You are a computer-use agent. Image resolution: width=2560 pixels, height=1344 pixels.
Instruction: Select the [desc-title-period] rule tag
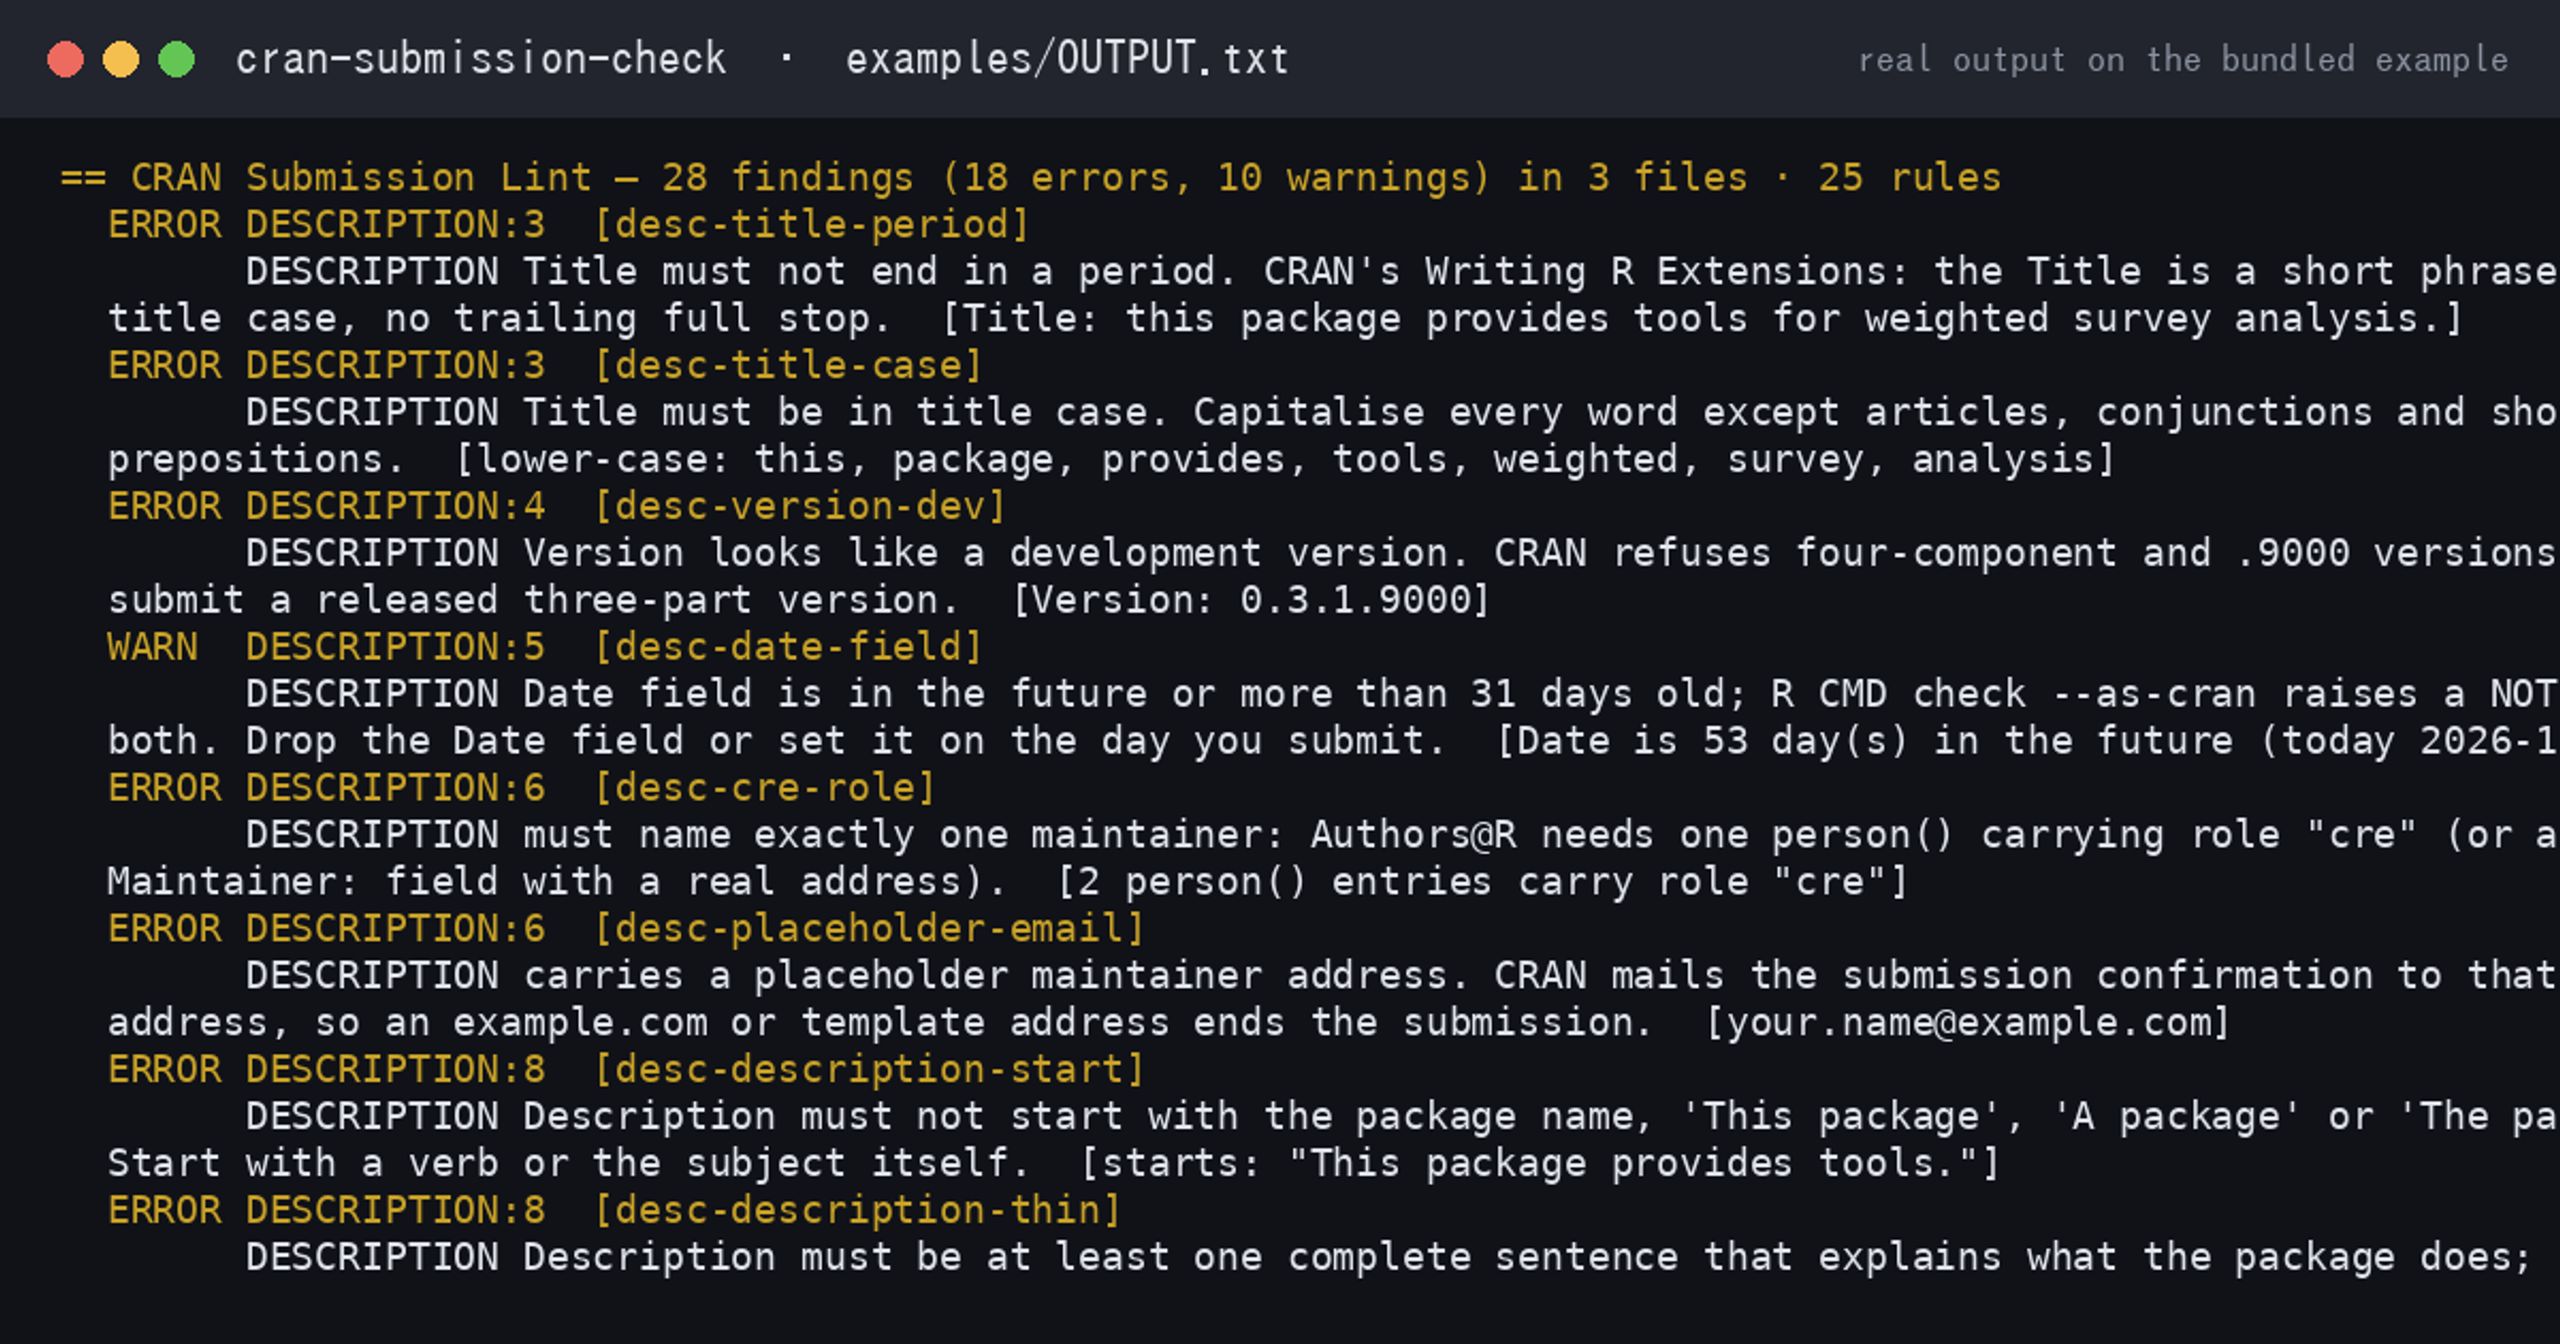(x=811, y=225)
